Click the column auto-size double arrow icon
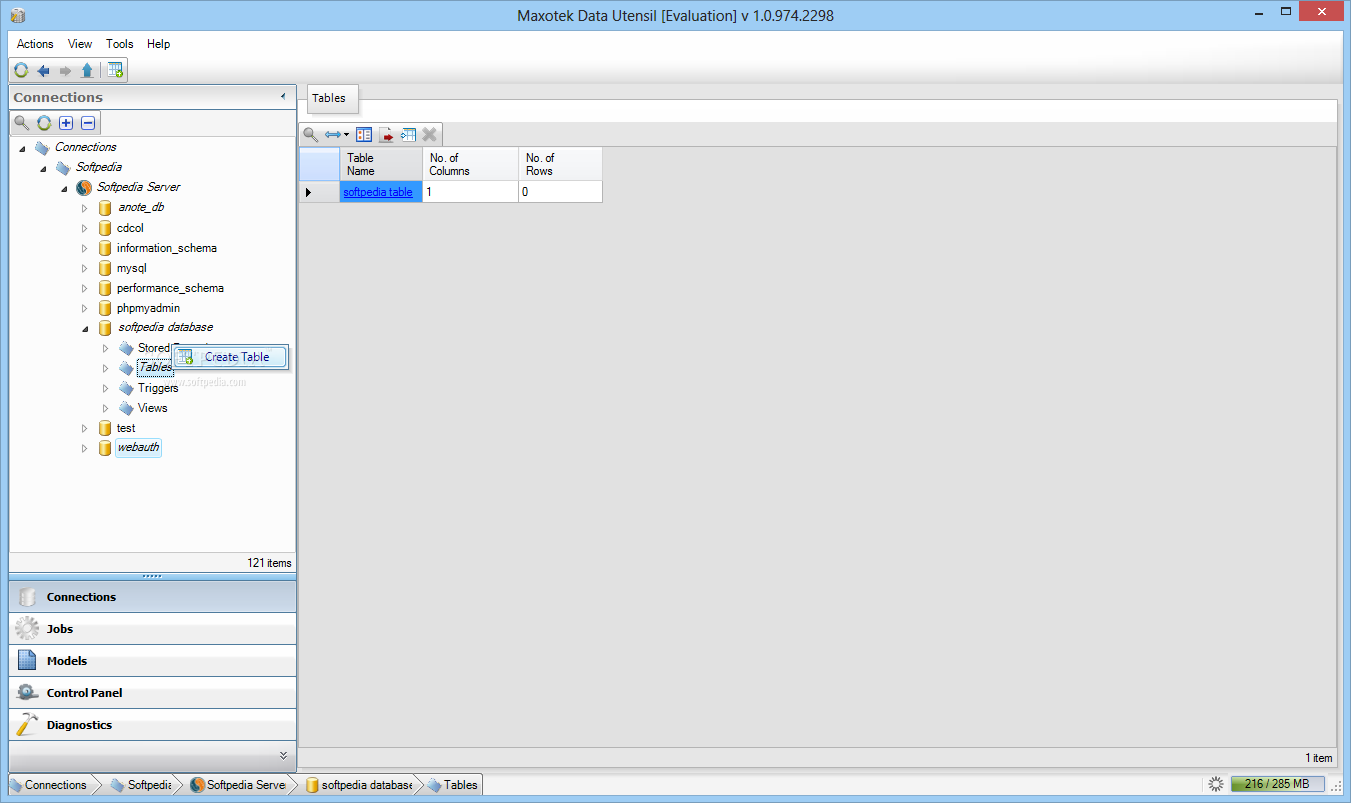Image resolution: width=1351 pixels, height=803 pixels. tap(333, 135)
